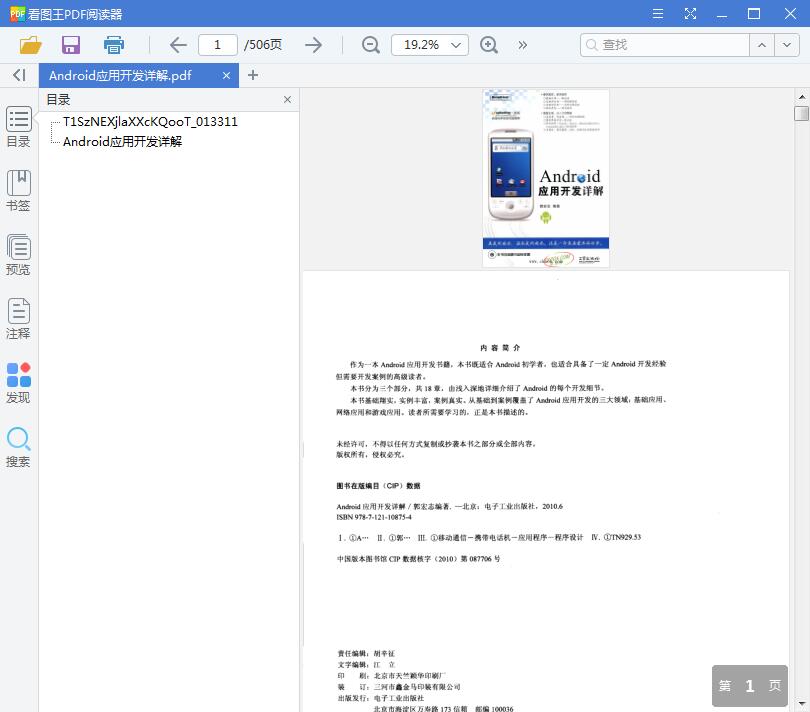This screenshot has height=712, width=810.
Task: Zoom out using the magnifier minus icon
Action: pyautogui.click(x=370, y=45)
